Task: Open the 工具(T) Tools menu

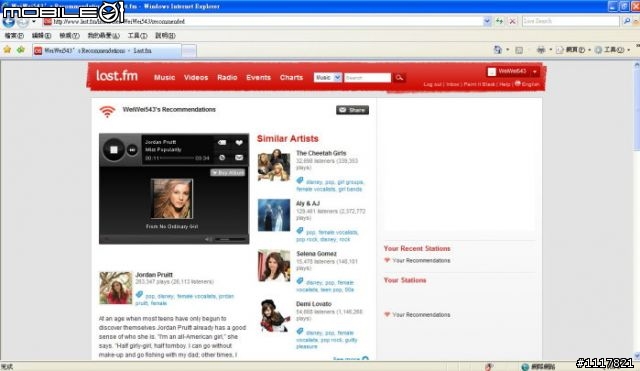Action: tap(137, 36)
